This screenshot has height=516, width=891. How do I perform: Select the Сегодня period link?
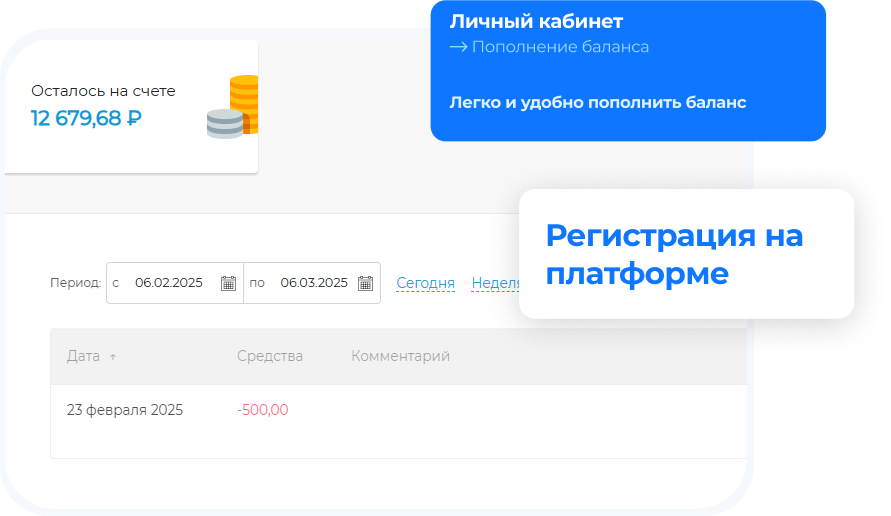[x=425, y=283]
